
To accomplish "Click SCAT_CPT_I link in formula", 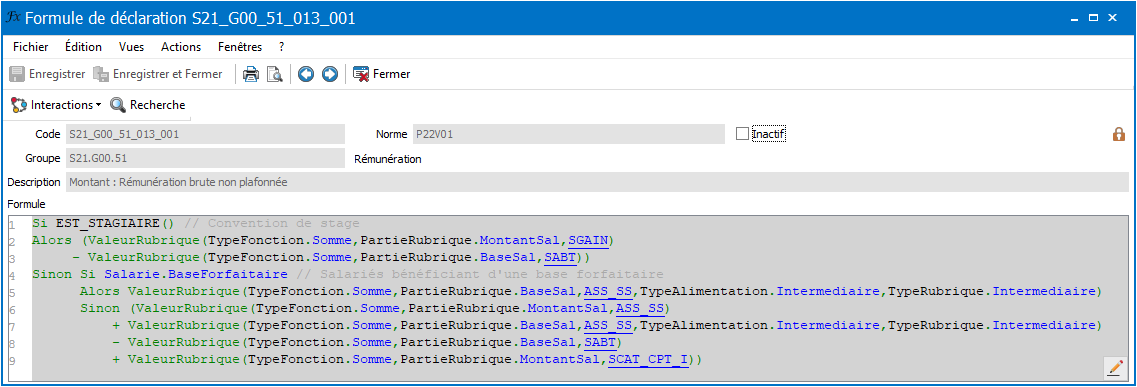I will [648, 359].
